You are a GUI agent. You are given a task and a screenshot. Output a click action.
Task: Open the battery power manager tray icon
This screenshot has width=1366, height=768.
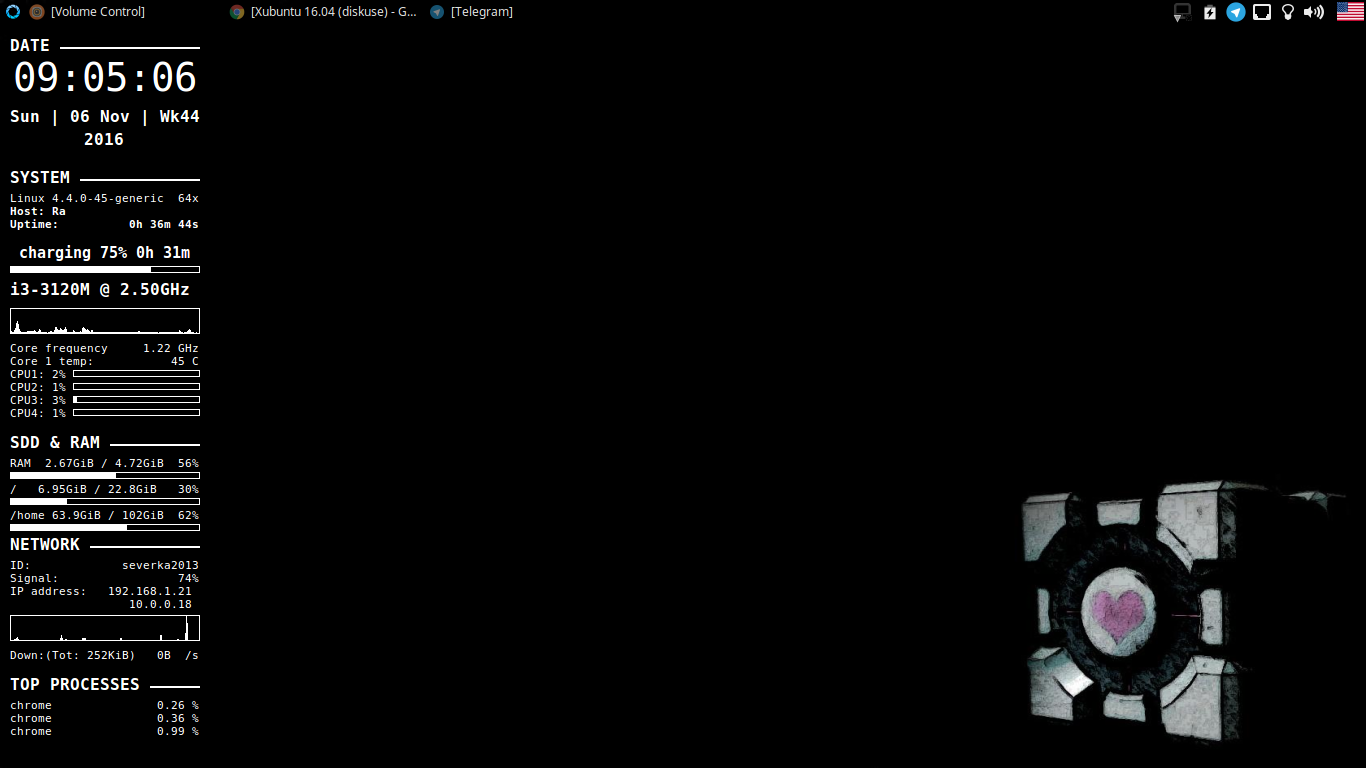[1210, 12]
